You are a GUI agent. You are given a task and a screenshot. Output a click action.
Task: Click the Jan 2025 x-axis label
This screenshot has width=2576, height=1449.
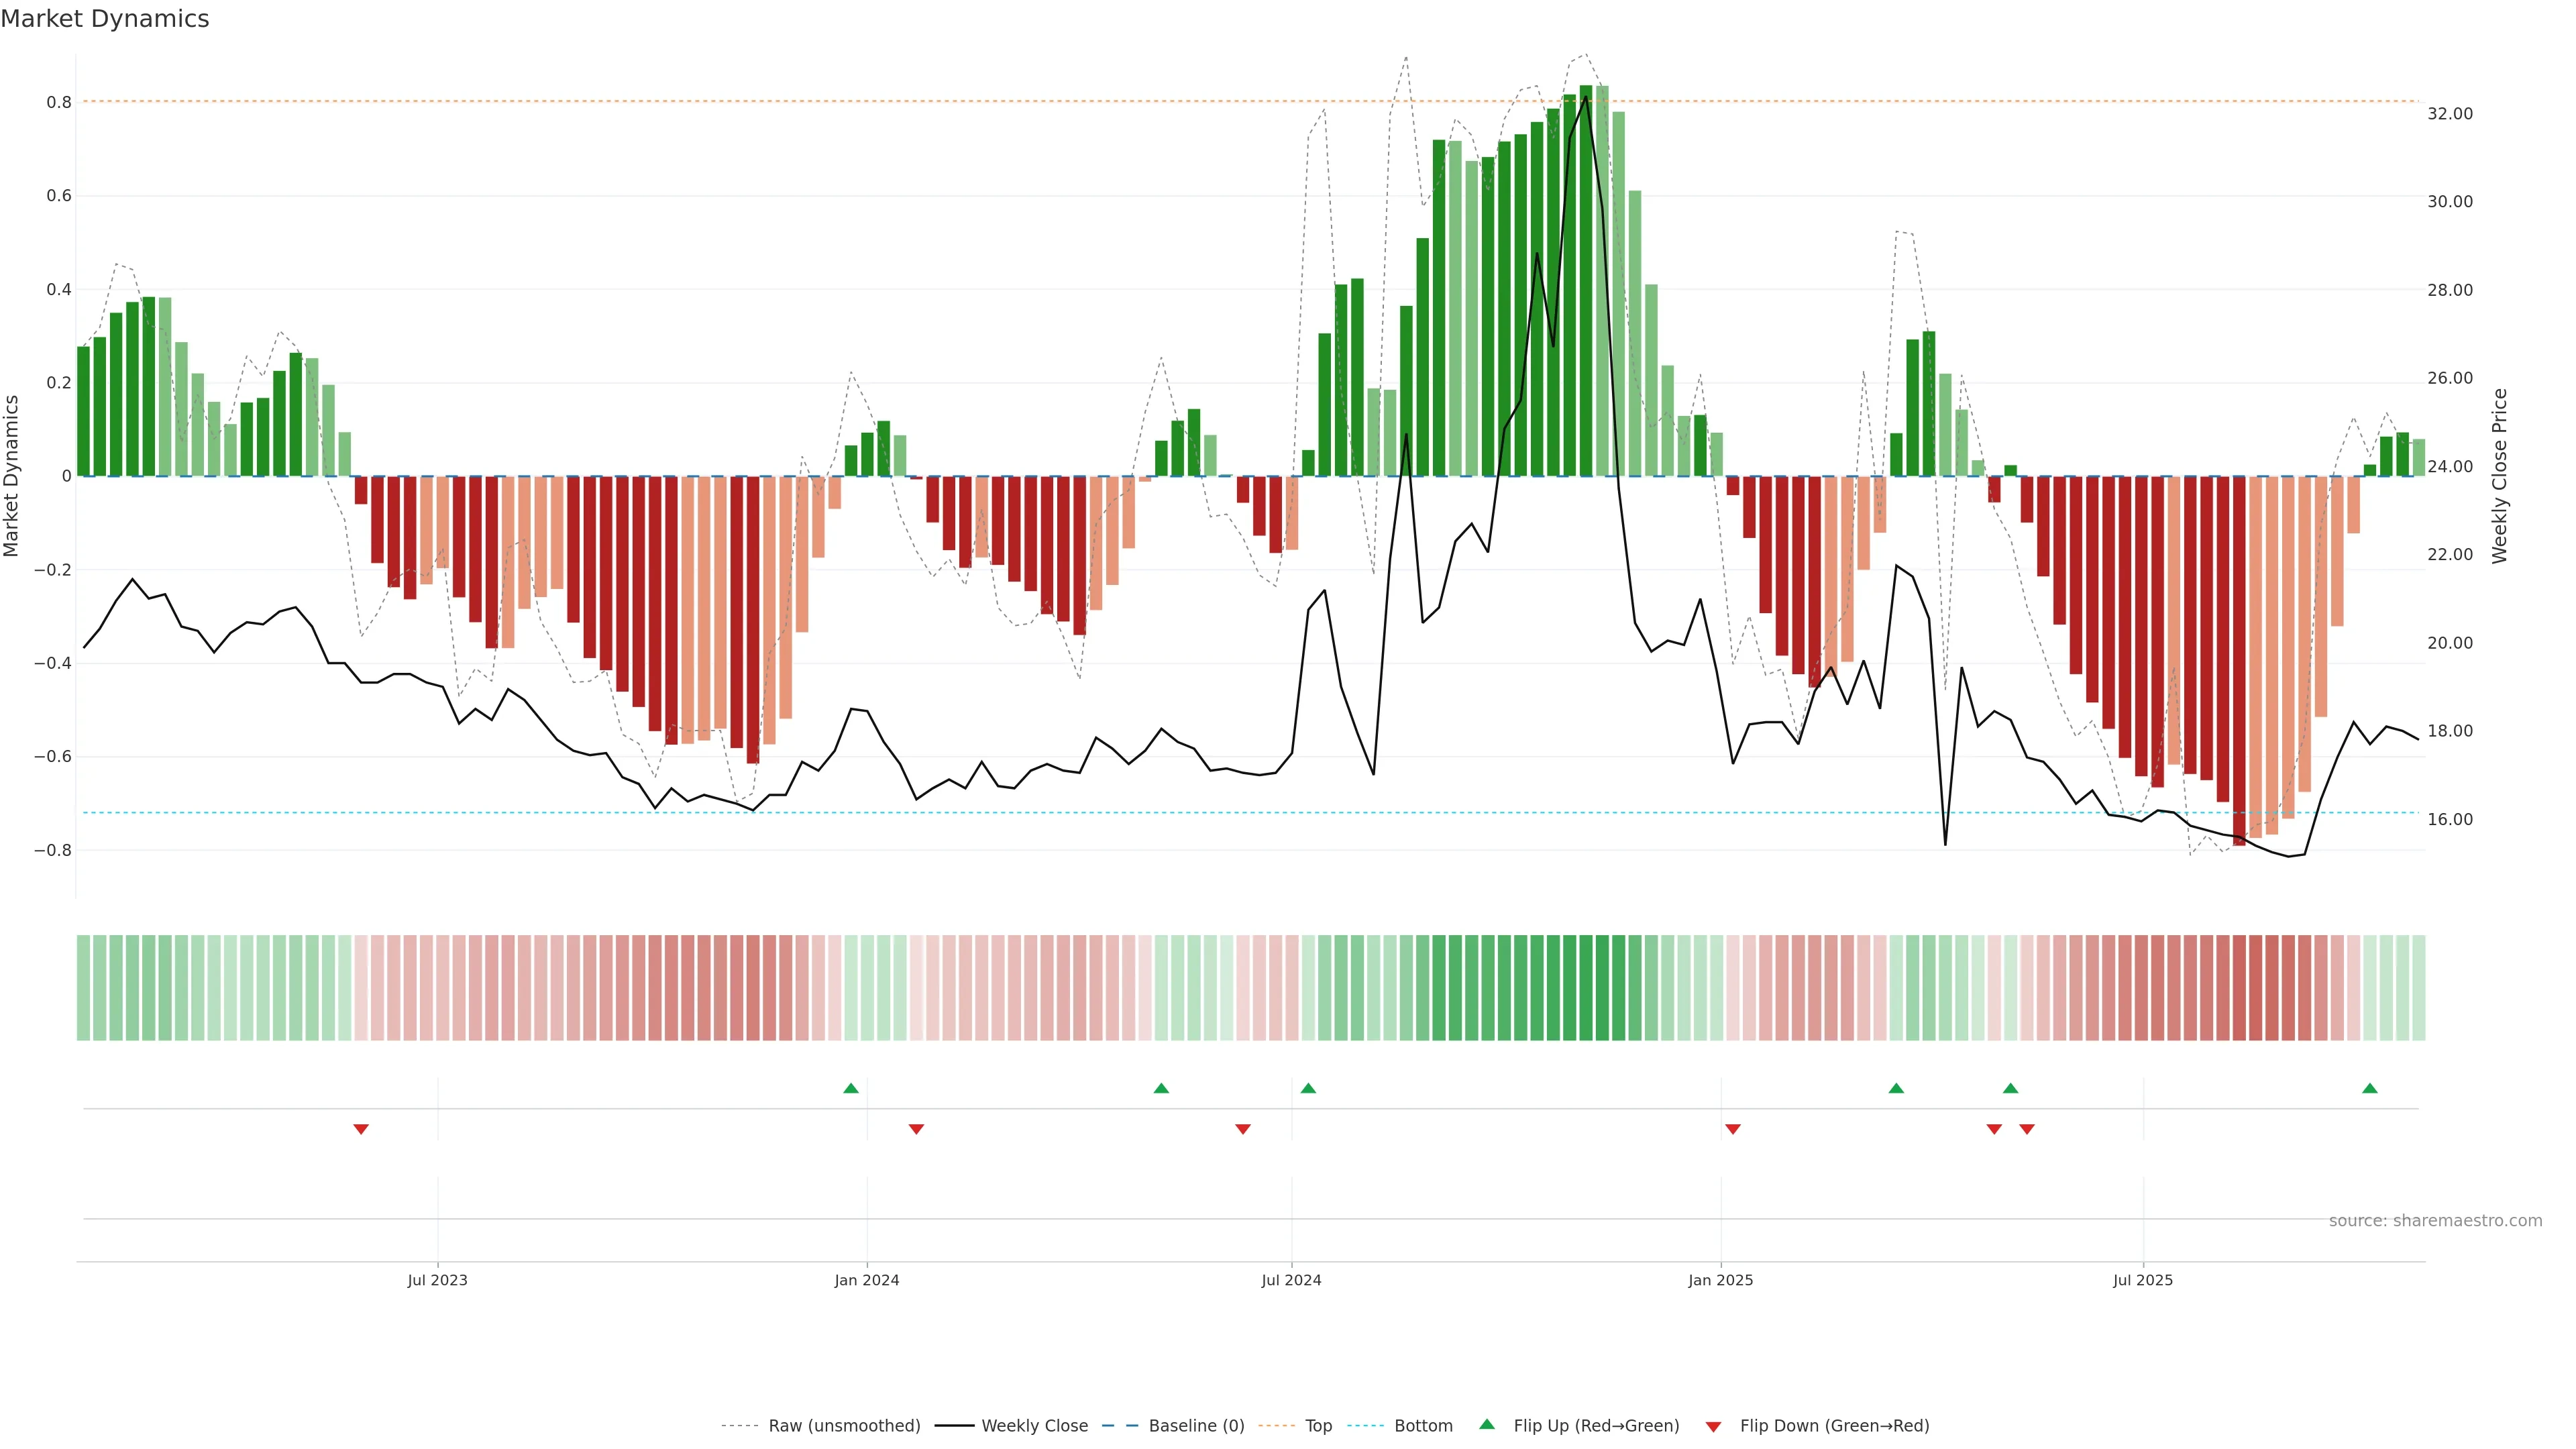(1720, 1280)
